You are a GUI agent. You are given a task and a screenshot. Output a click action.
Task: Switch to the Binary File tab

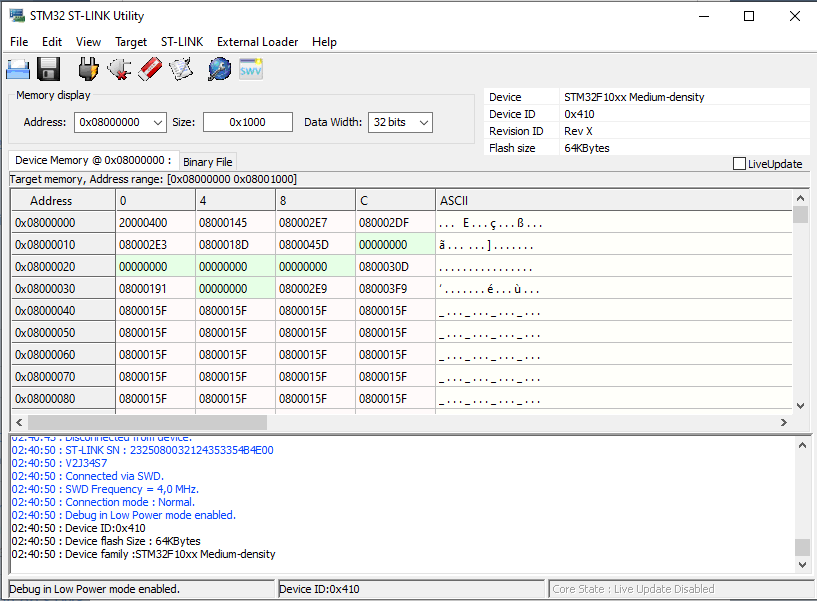[x=207, y=162]
